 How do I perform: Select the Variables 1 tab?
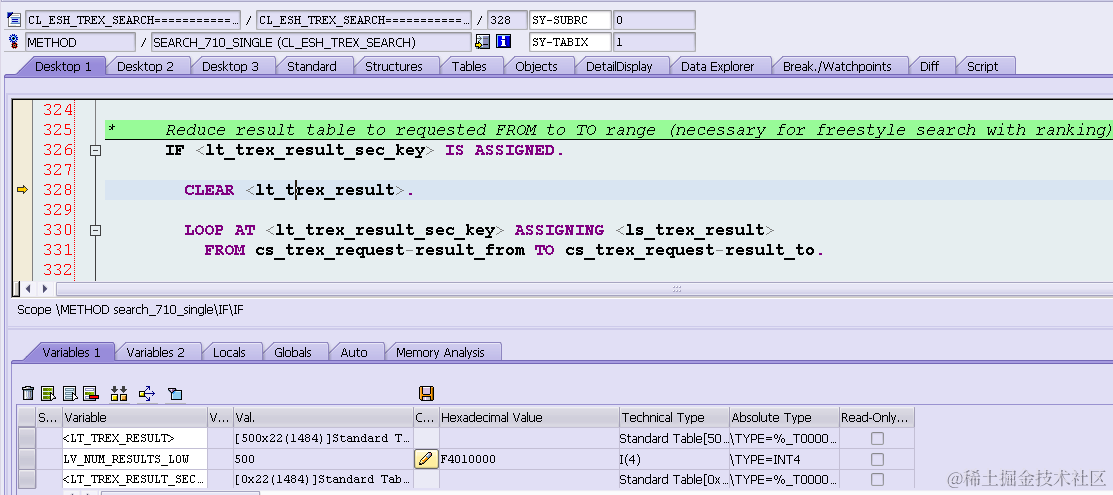(71, 352)
